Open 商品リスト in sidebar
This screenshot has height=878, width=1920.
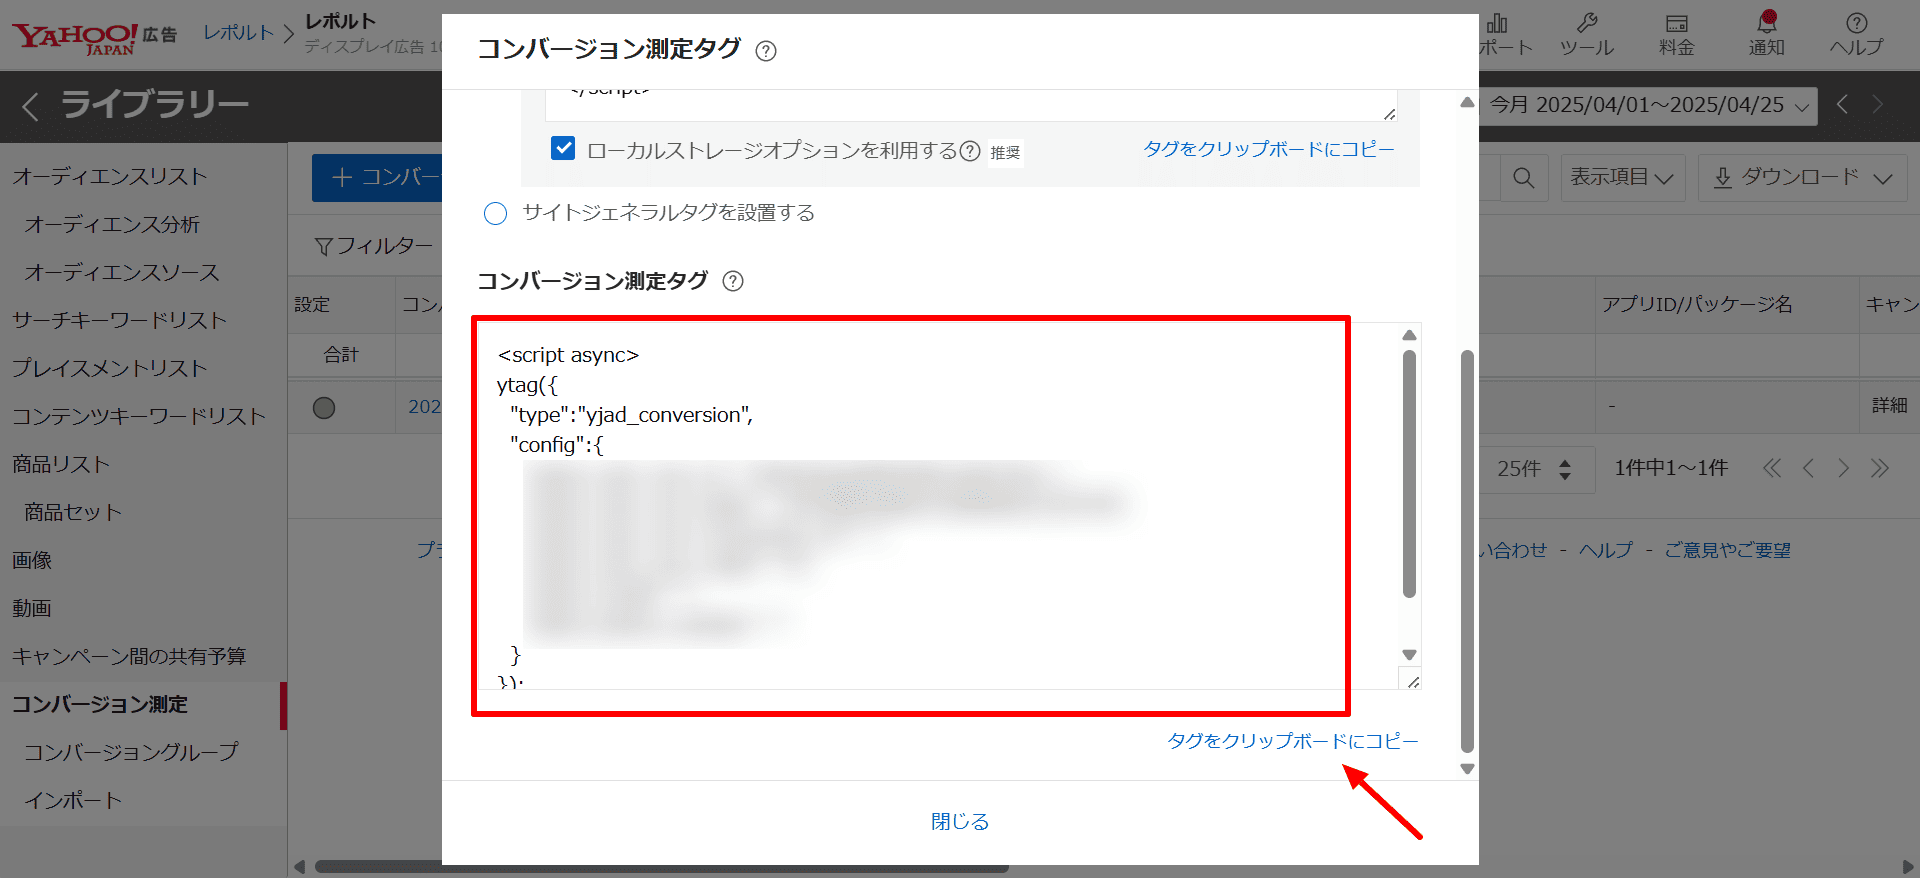click(61, 465)
